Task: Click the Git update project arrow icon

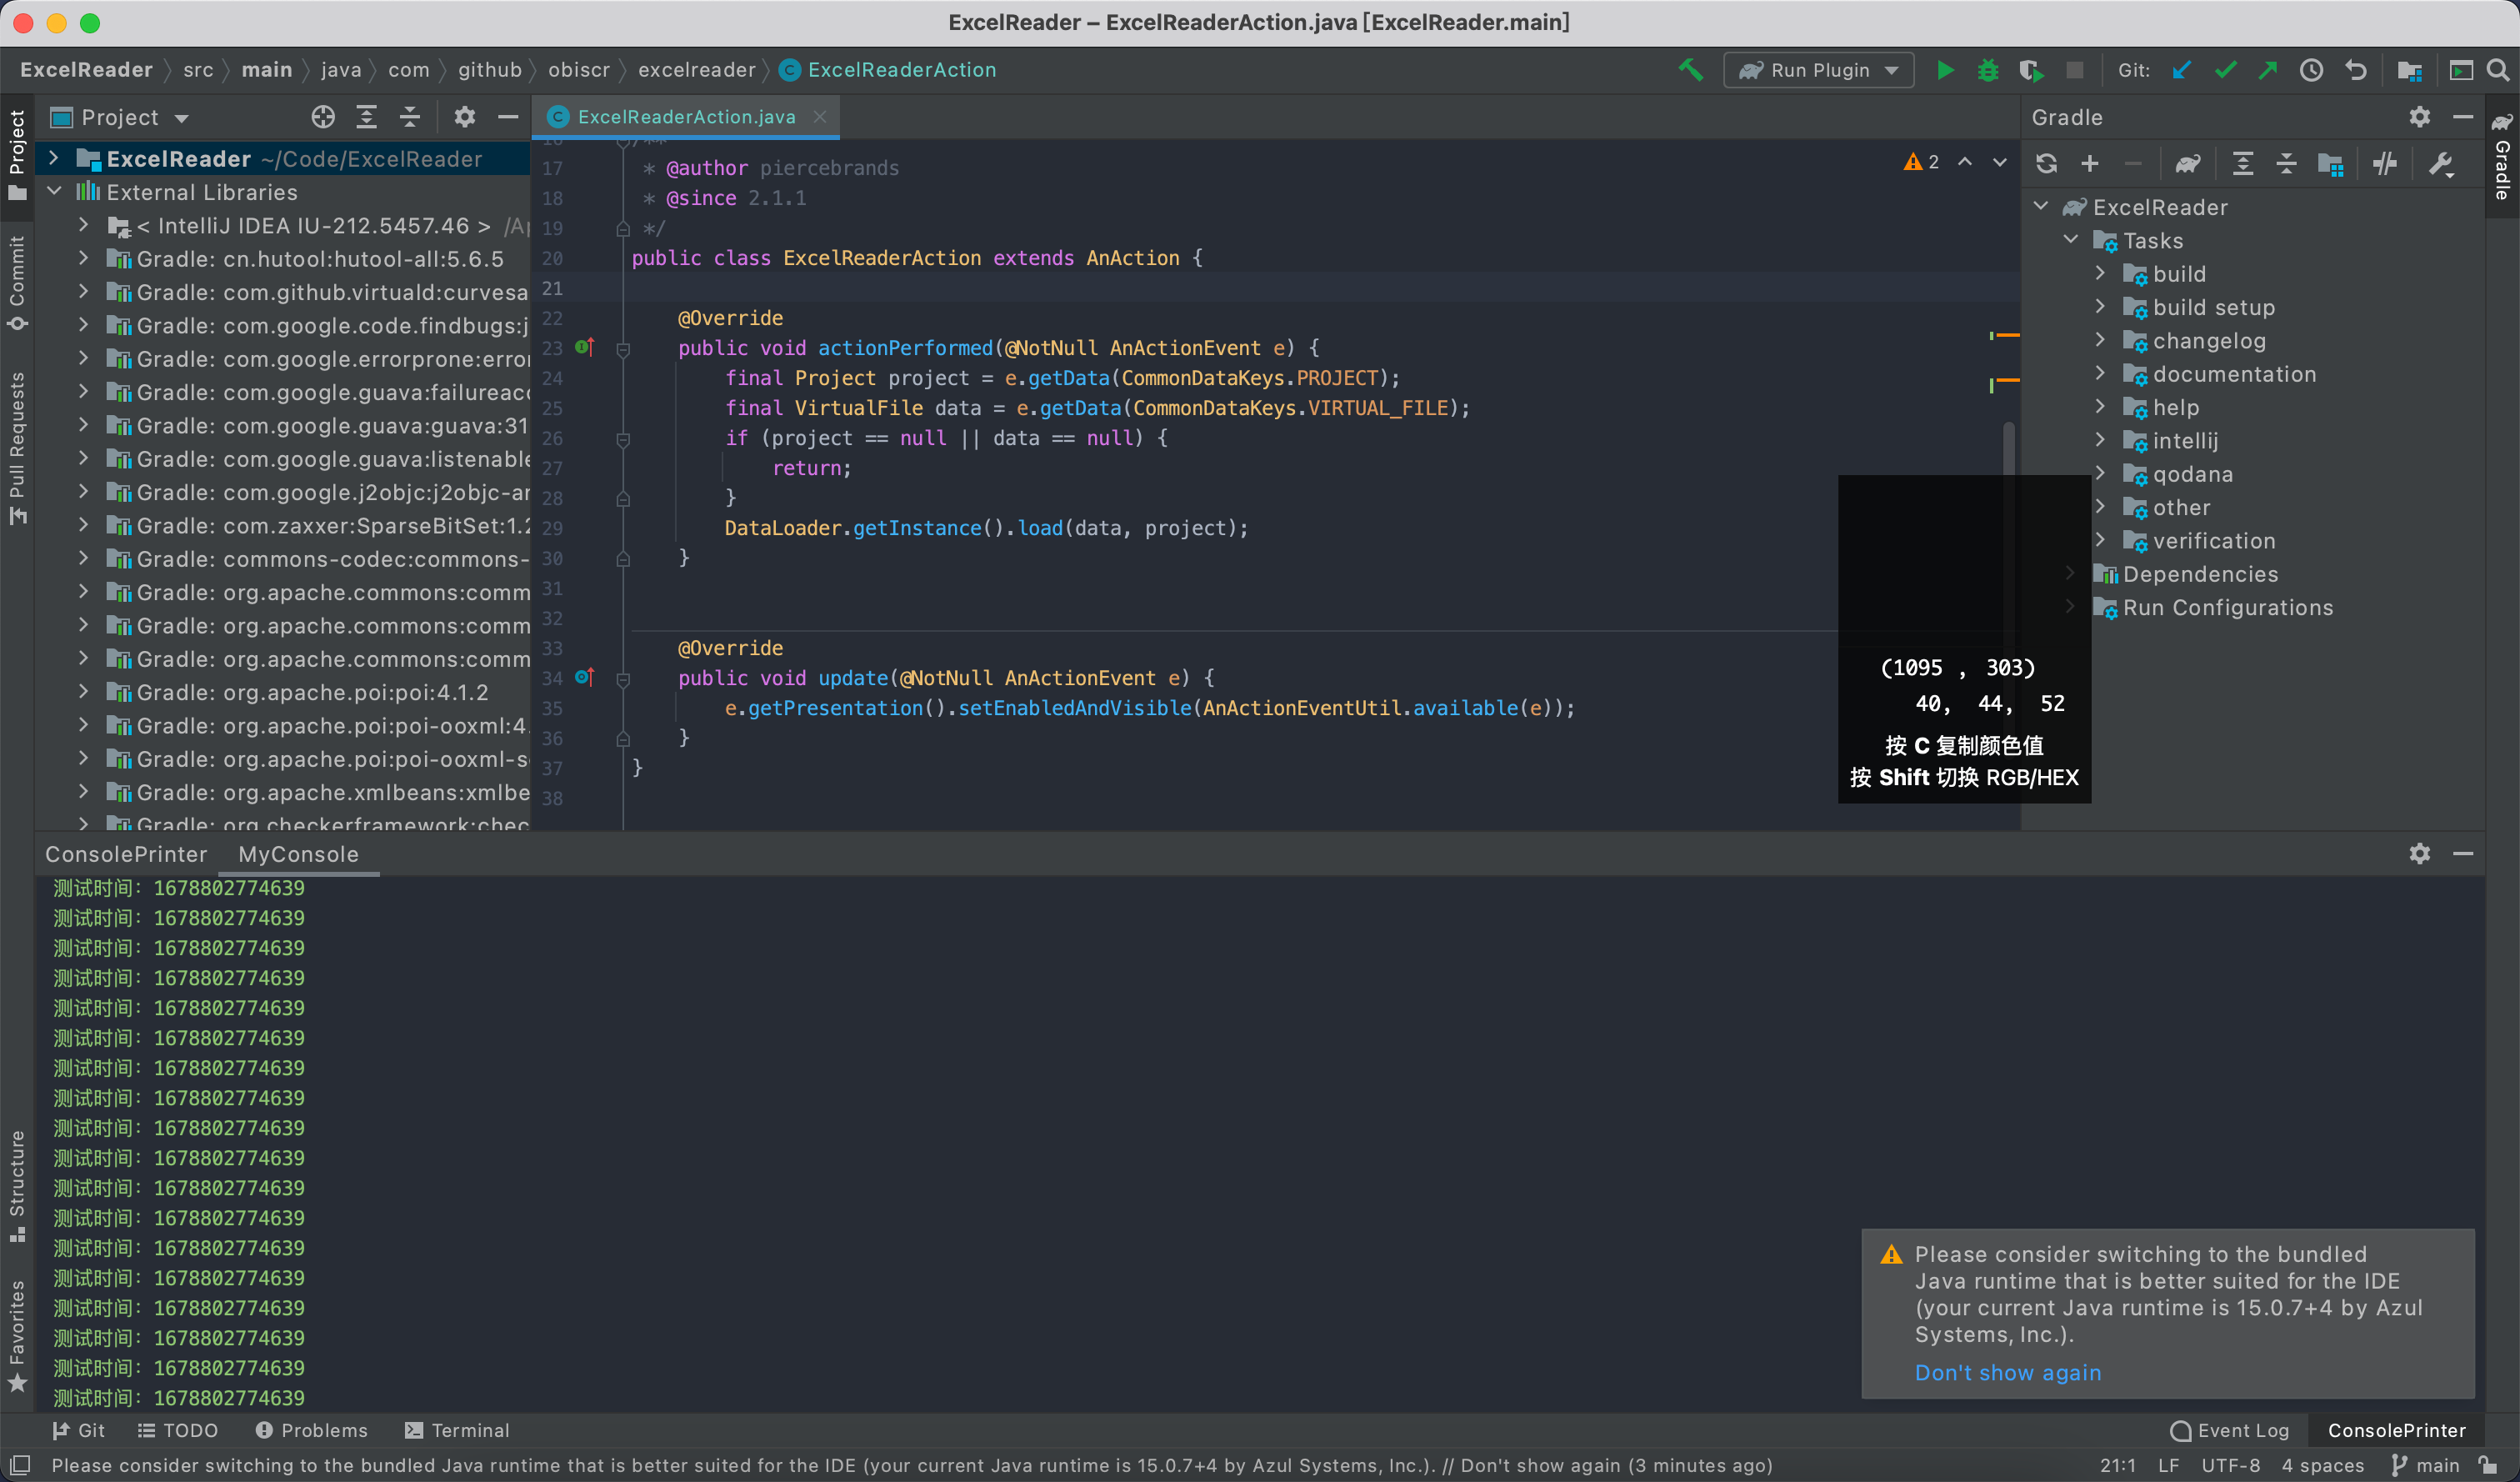Action: tap(2182, 70)
